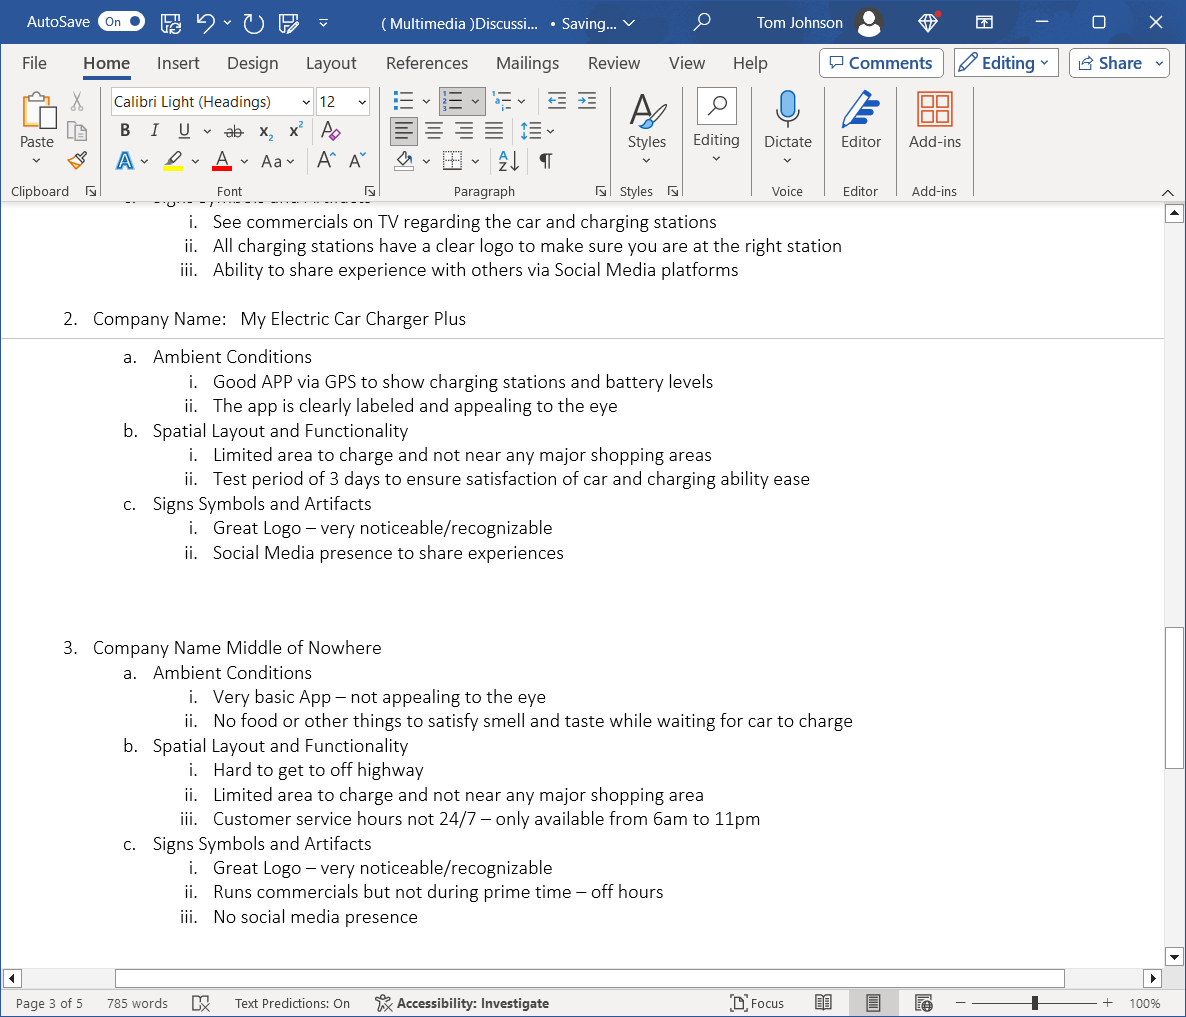This screenshot has height=1017, width=1186.
Task: Justify the paragraph text
Action: tap(494, 132)
